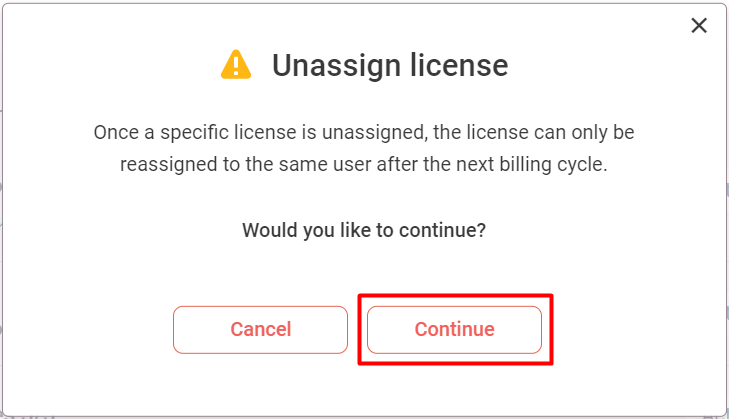
Task: Confirm unassigning with the Continue button
Action: (454, 330)
